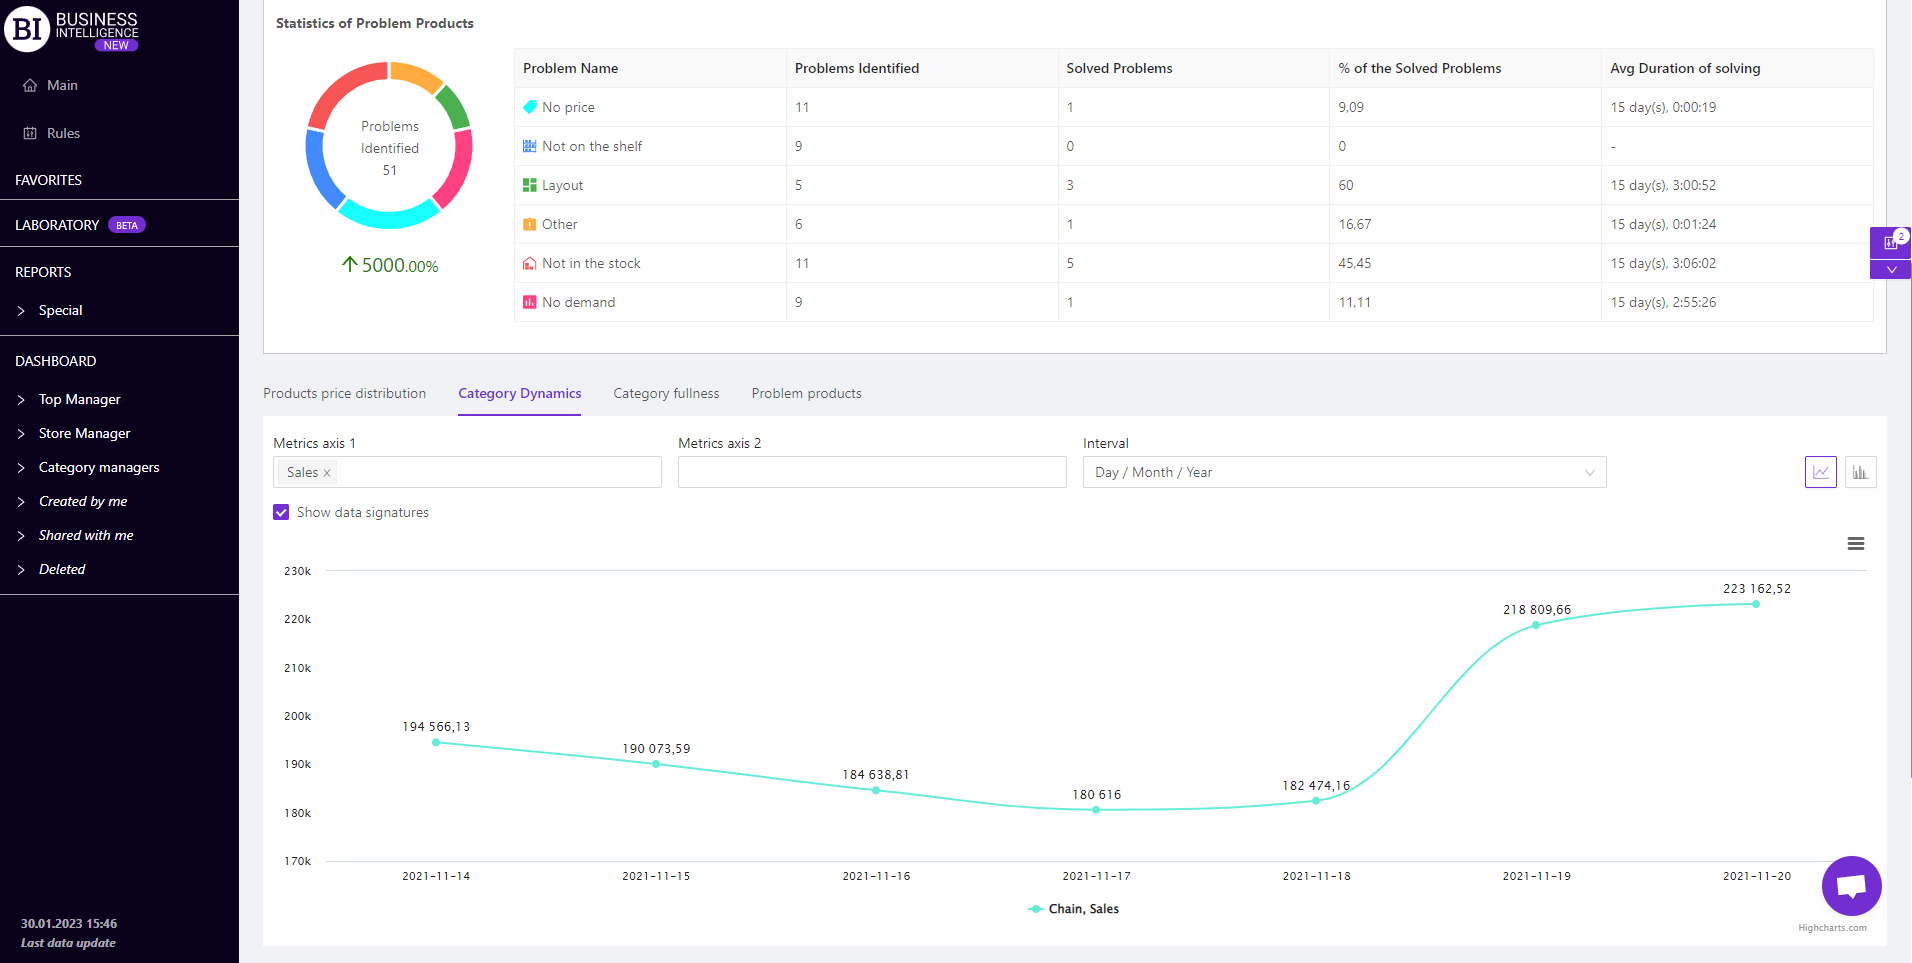Click the BI logo
Screen dimensions: 1912x963
[x=27, y=29]
